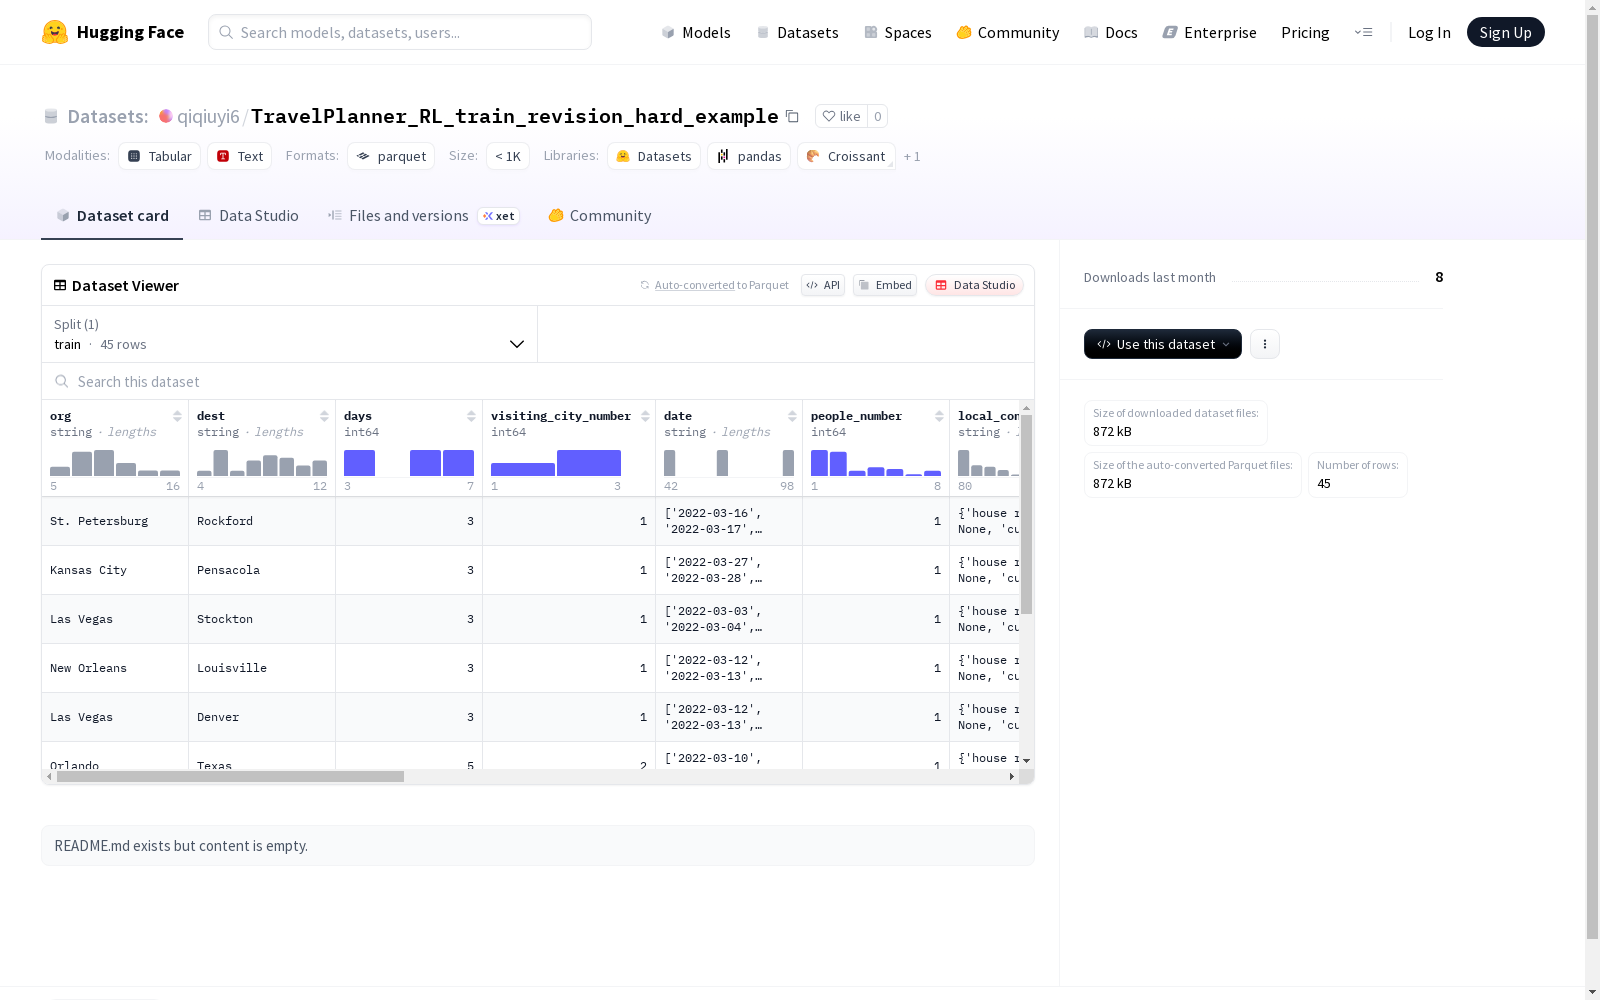
Task: Click the table horizontal scrollbar
Action: (230, 777)
